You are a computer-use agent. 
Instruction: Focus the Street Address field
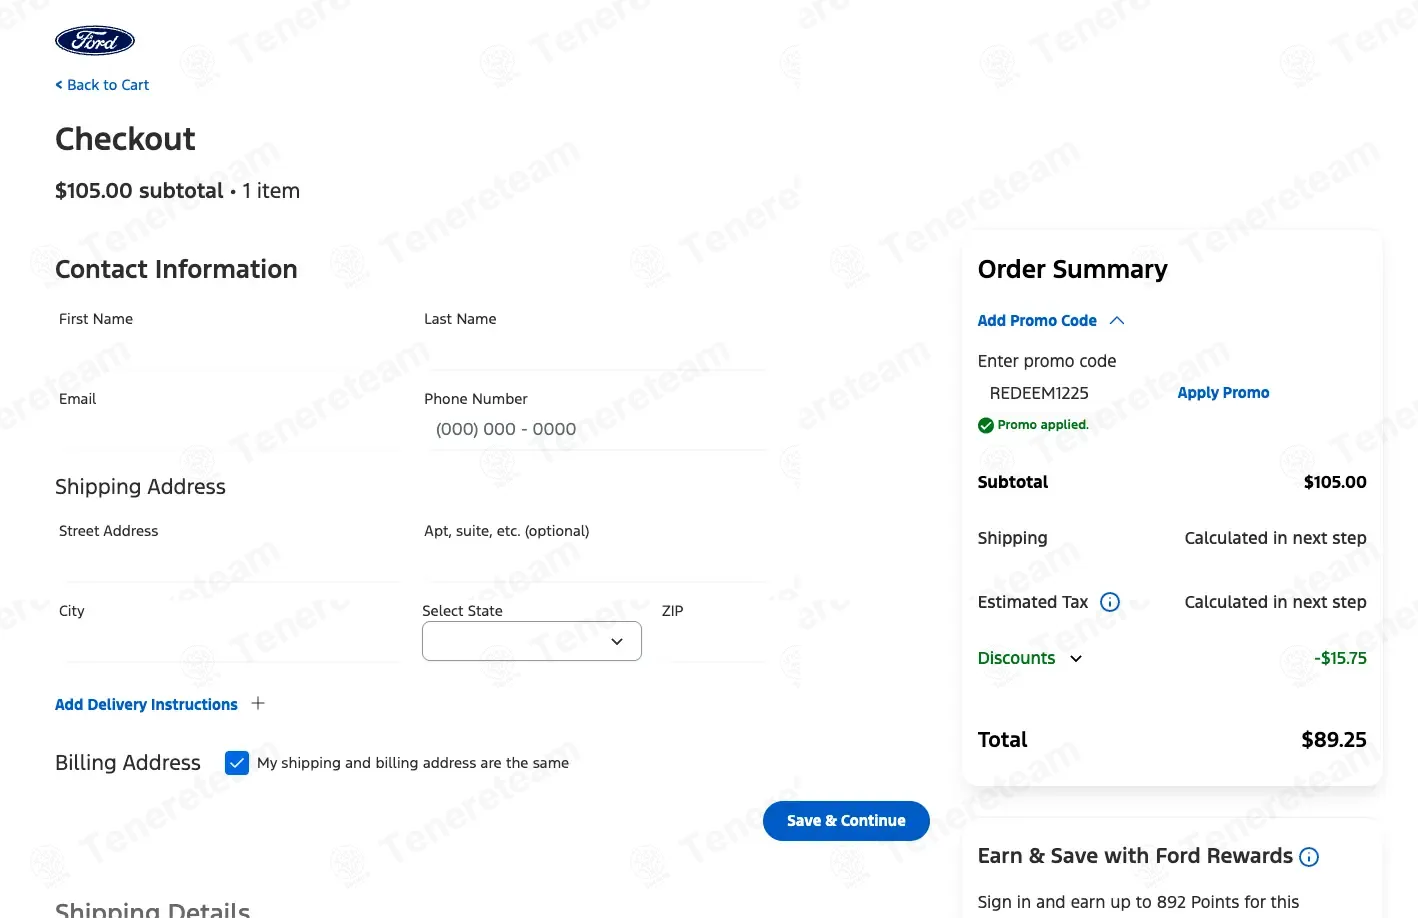[228, 563]
